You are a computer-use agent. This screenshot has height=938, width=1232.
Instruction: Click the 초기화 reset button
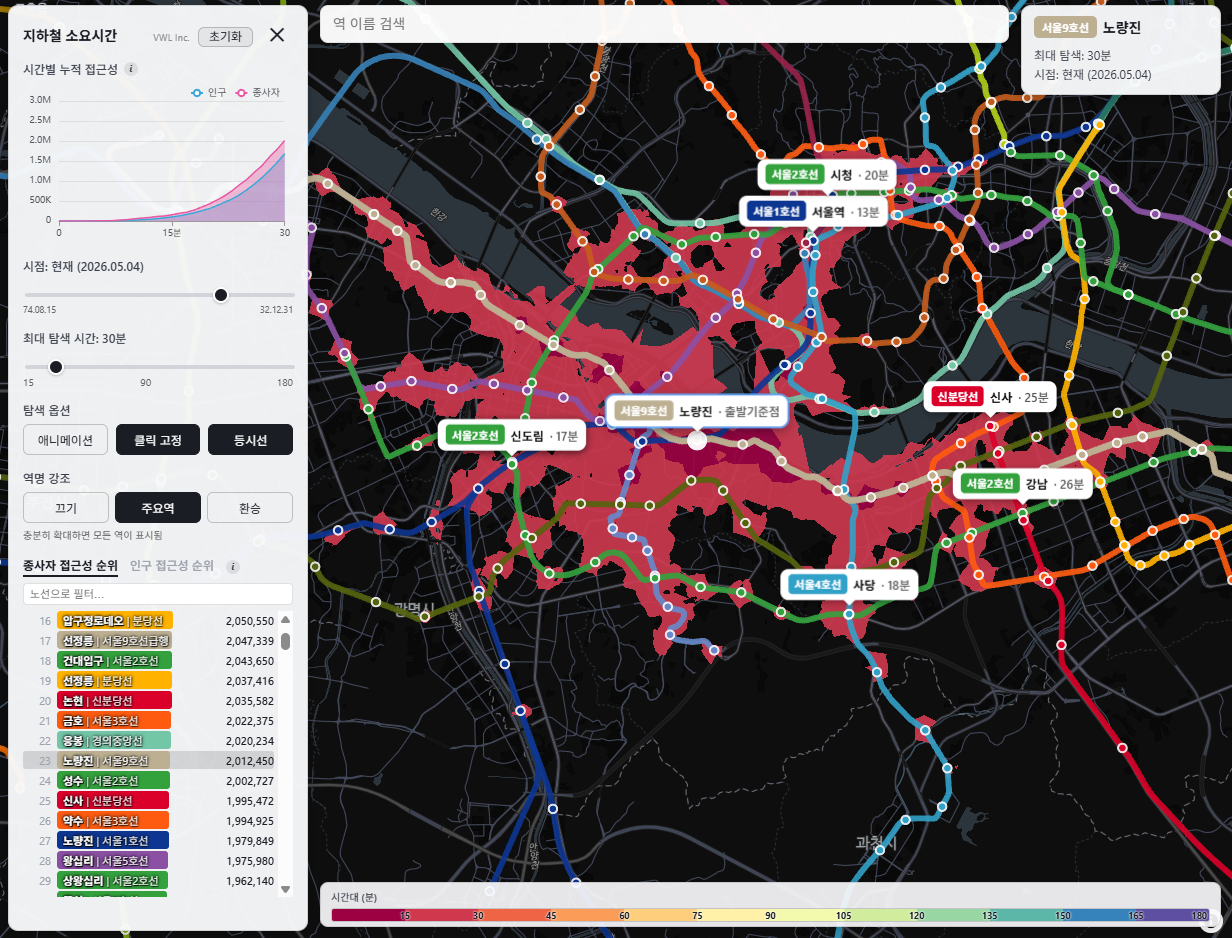click(225, 36)
